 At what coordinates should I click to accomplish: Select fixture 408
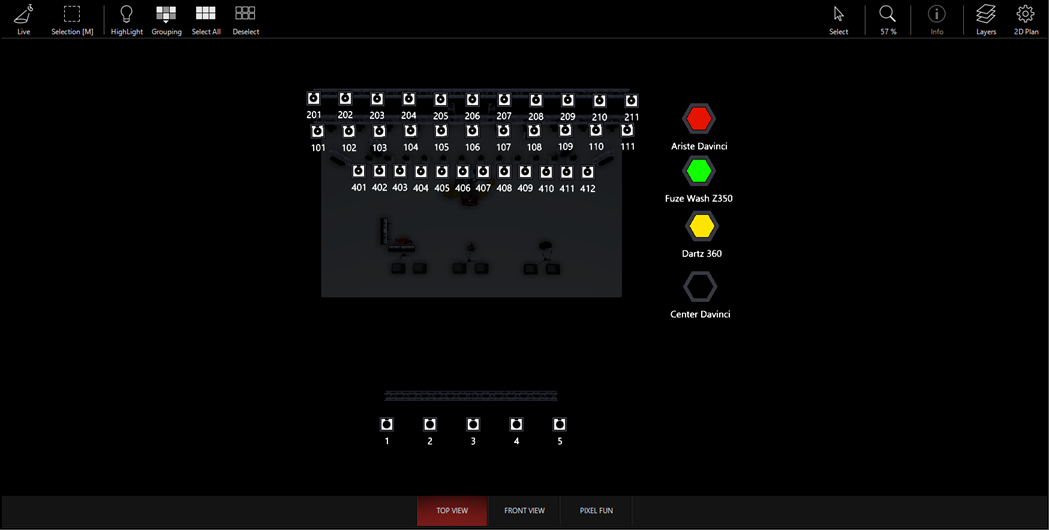coord(504,172)
